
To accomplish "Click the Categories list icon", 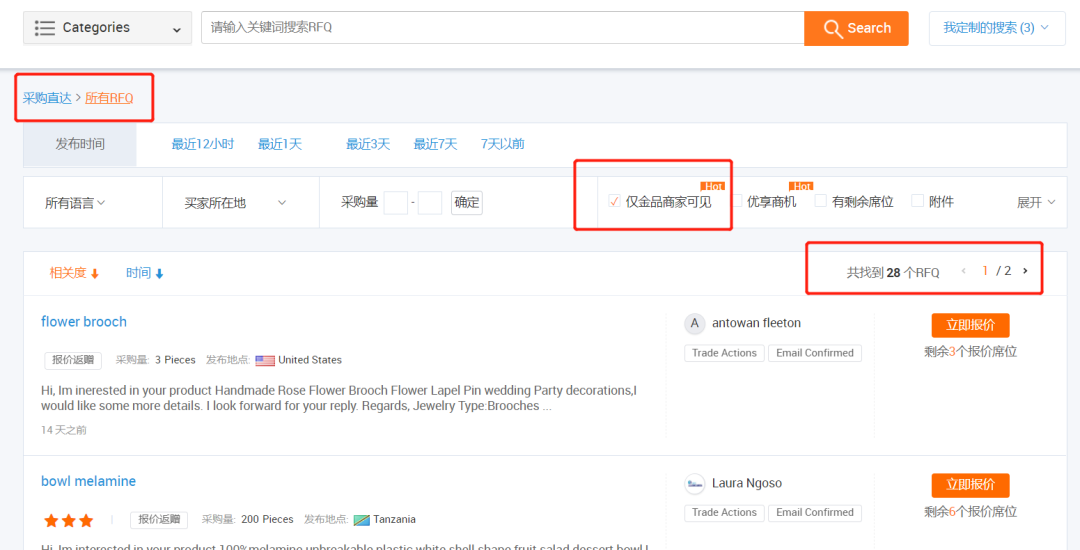I will [45, 28].
